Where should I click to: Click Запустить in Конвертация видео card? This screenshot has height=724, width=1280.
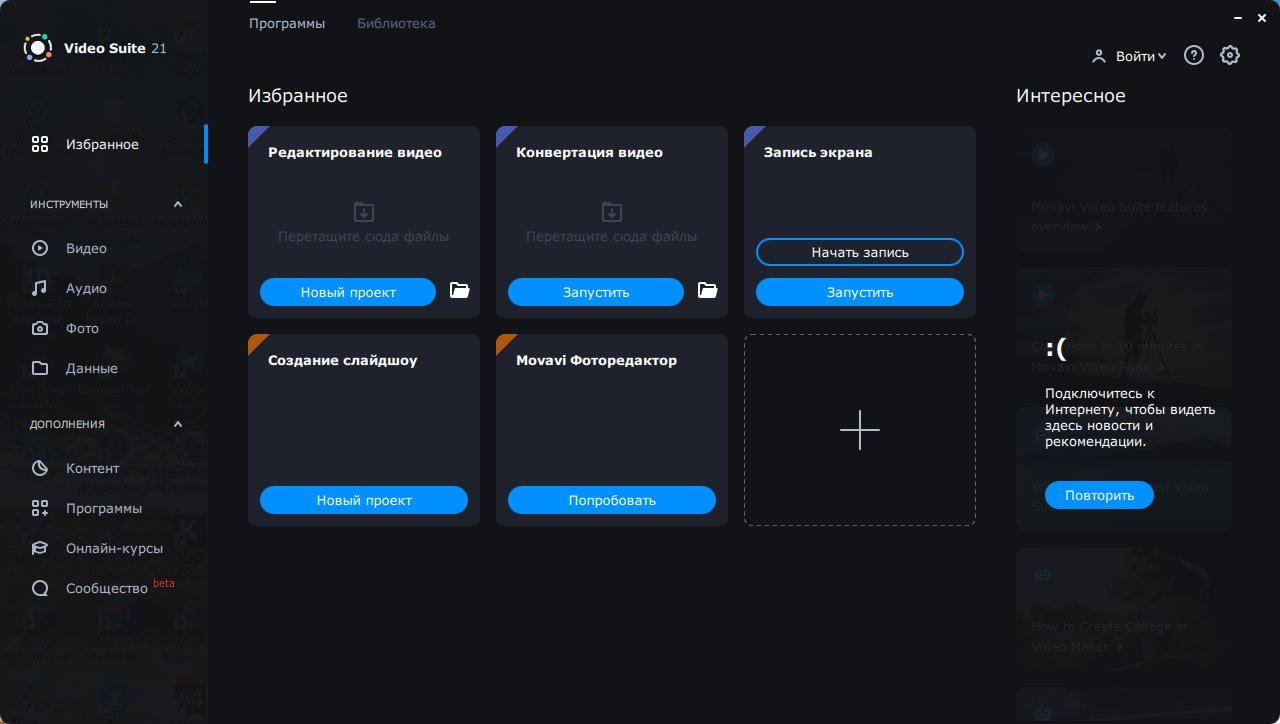pos(596,292)
